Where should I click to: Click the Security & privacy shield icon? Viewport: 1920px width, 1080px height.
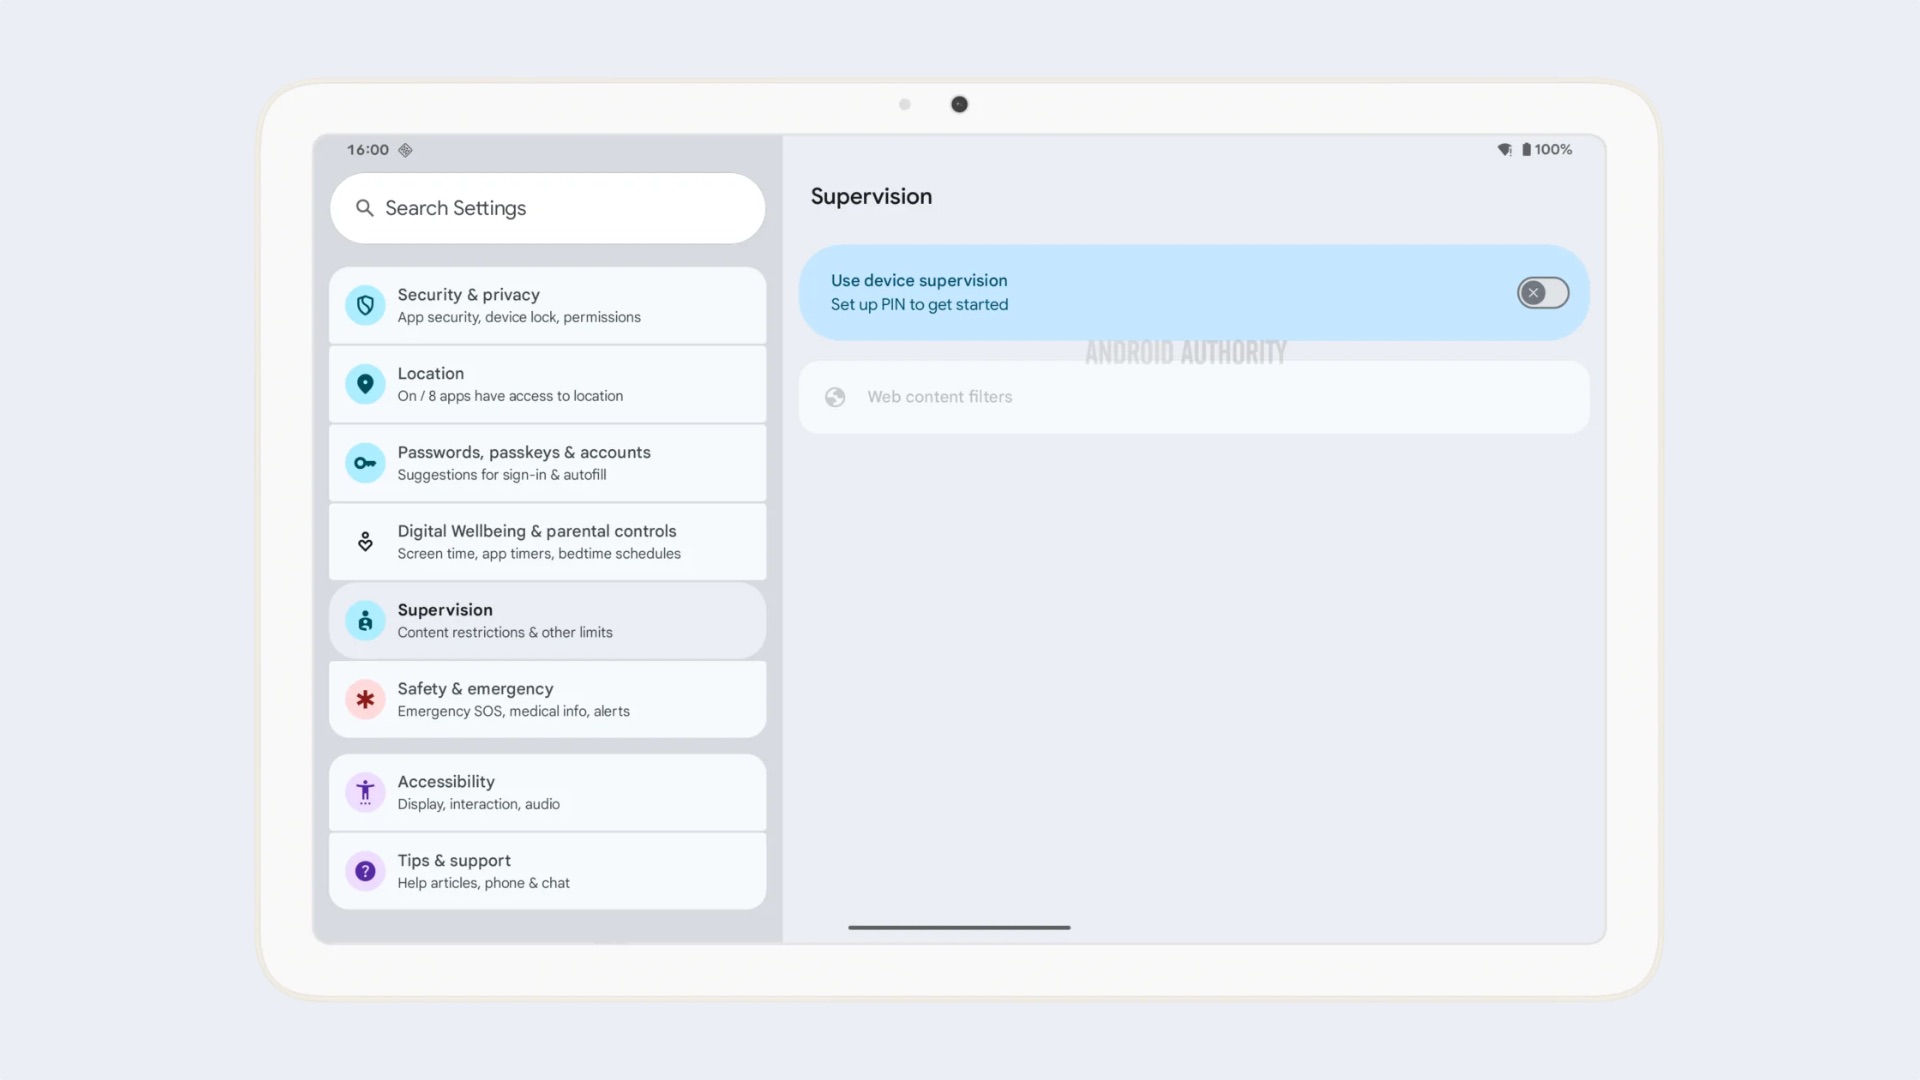(365, 305)
